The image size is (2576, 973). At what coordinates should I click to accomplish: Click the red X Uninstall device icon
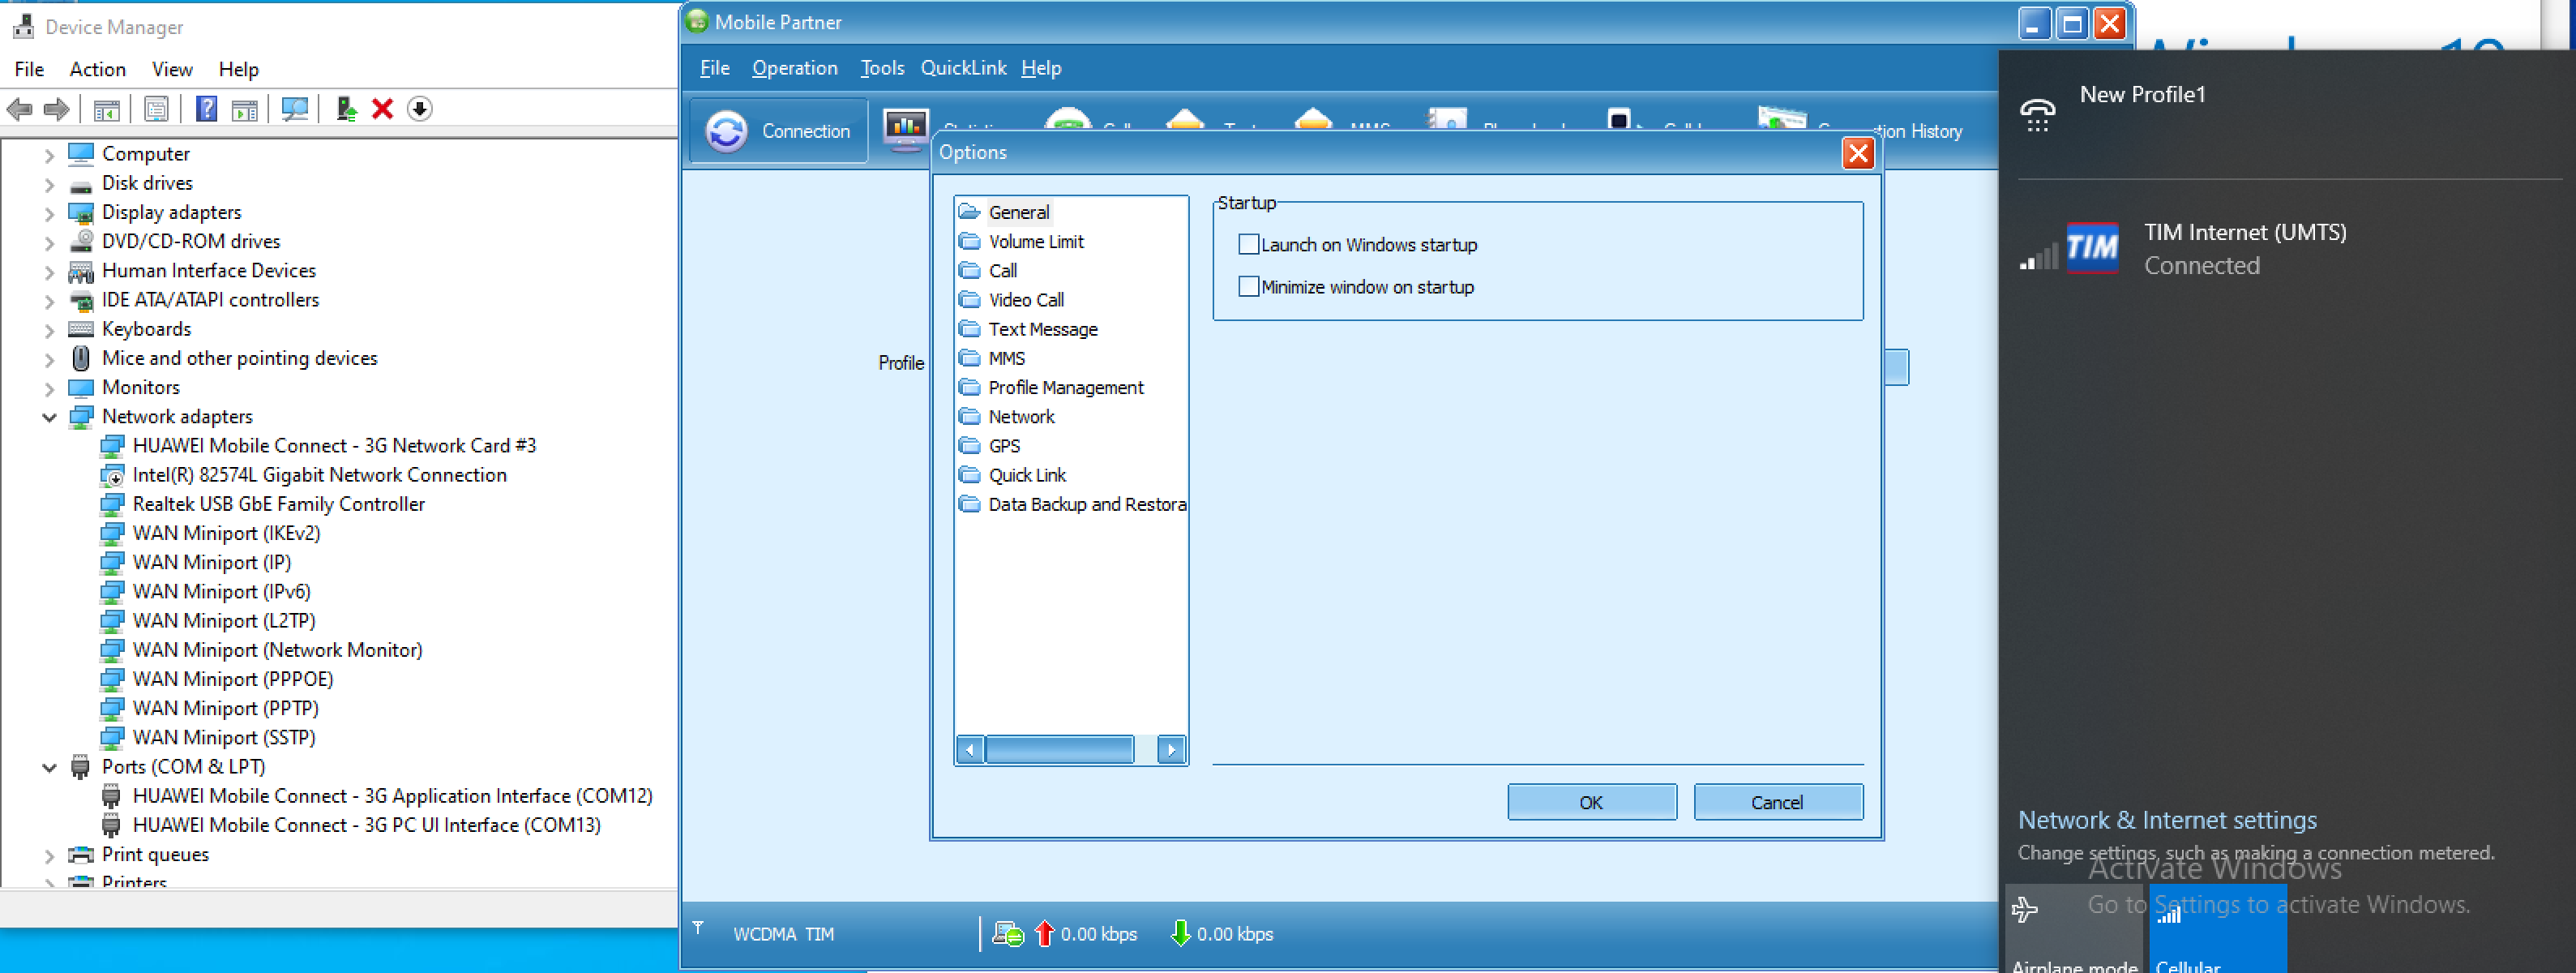point(382,109)
